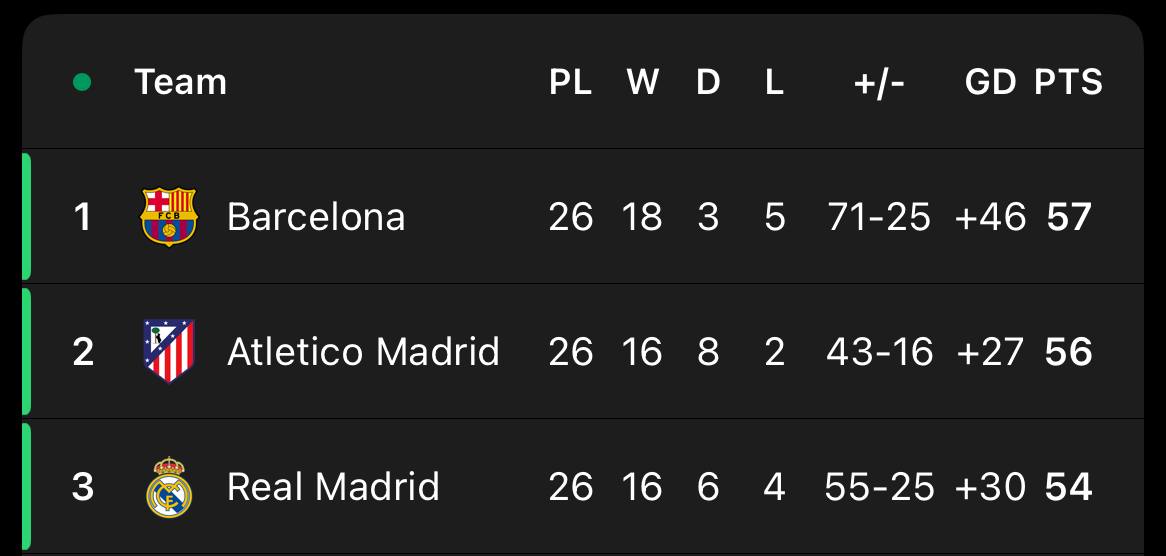This screenshot has height=556, width=1166.
Task: Select the D column header
Action: (x=708, y=82)
